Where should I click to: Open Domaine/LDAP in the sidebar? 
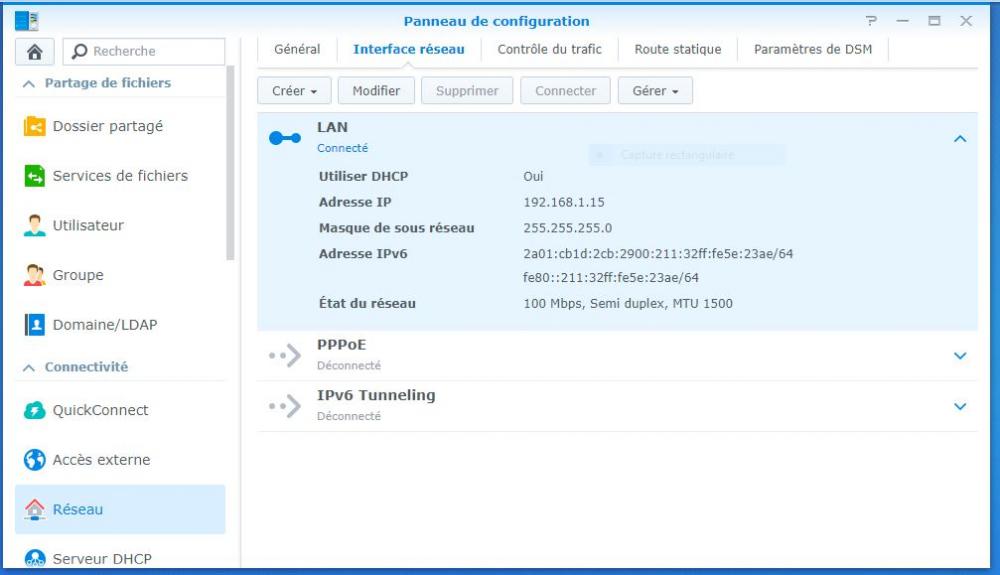pyautogui.click(x=120, y=324)
